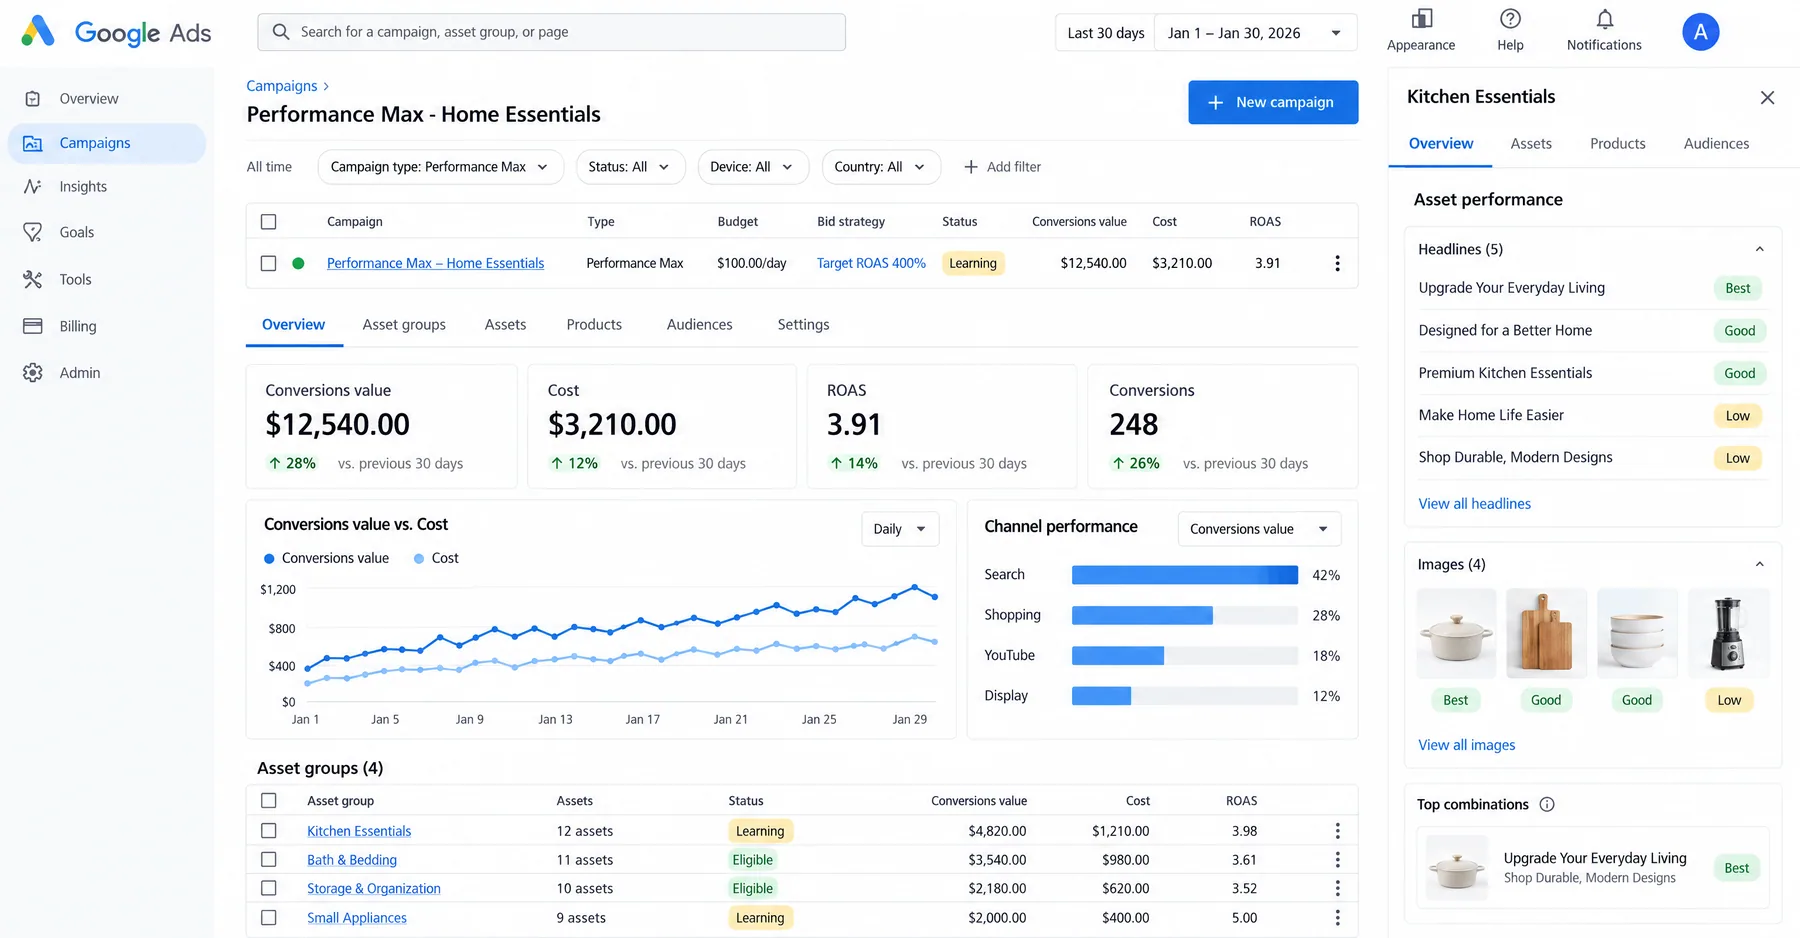Viewport: 1800px width, 938px height.
Task: Tick the Performance Max – Home Essentials checkbox
Action: (x=268, y=264)
